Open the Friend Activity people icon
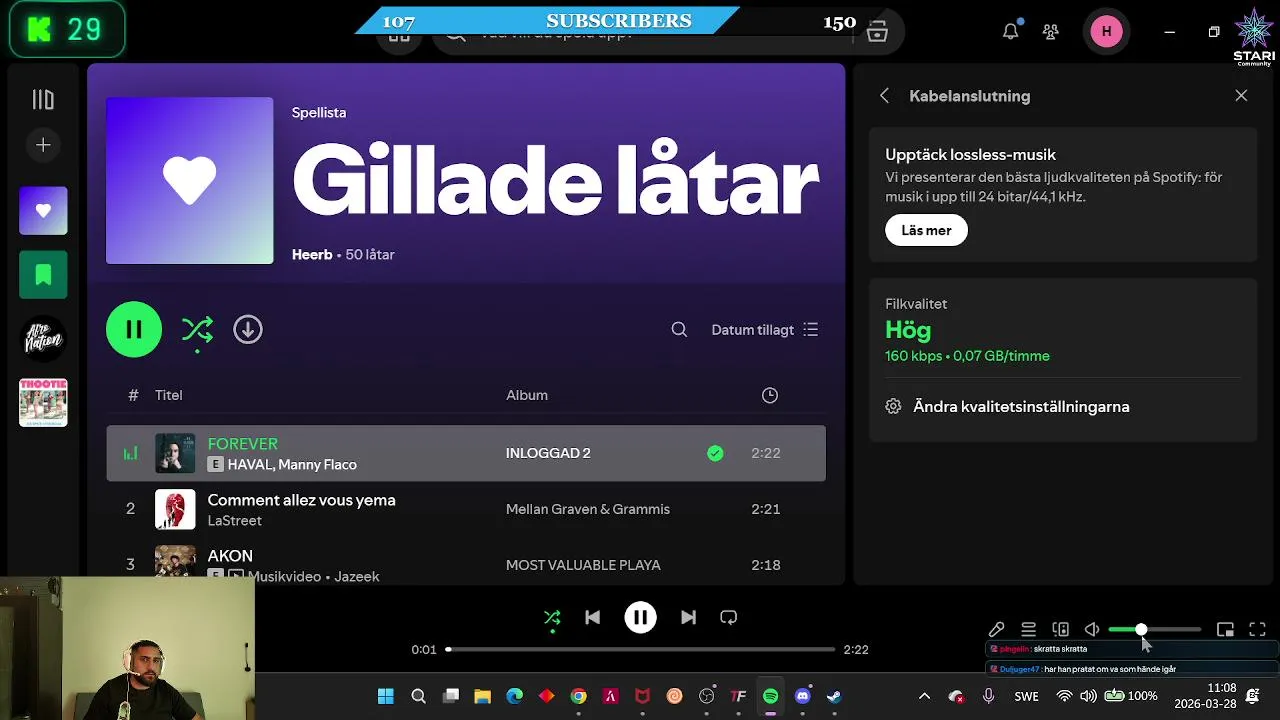The width and height of the screenshot is (1280, 720). (1050, 31)
